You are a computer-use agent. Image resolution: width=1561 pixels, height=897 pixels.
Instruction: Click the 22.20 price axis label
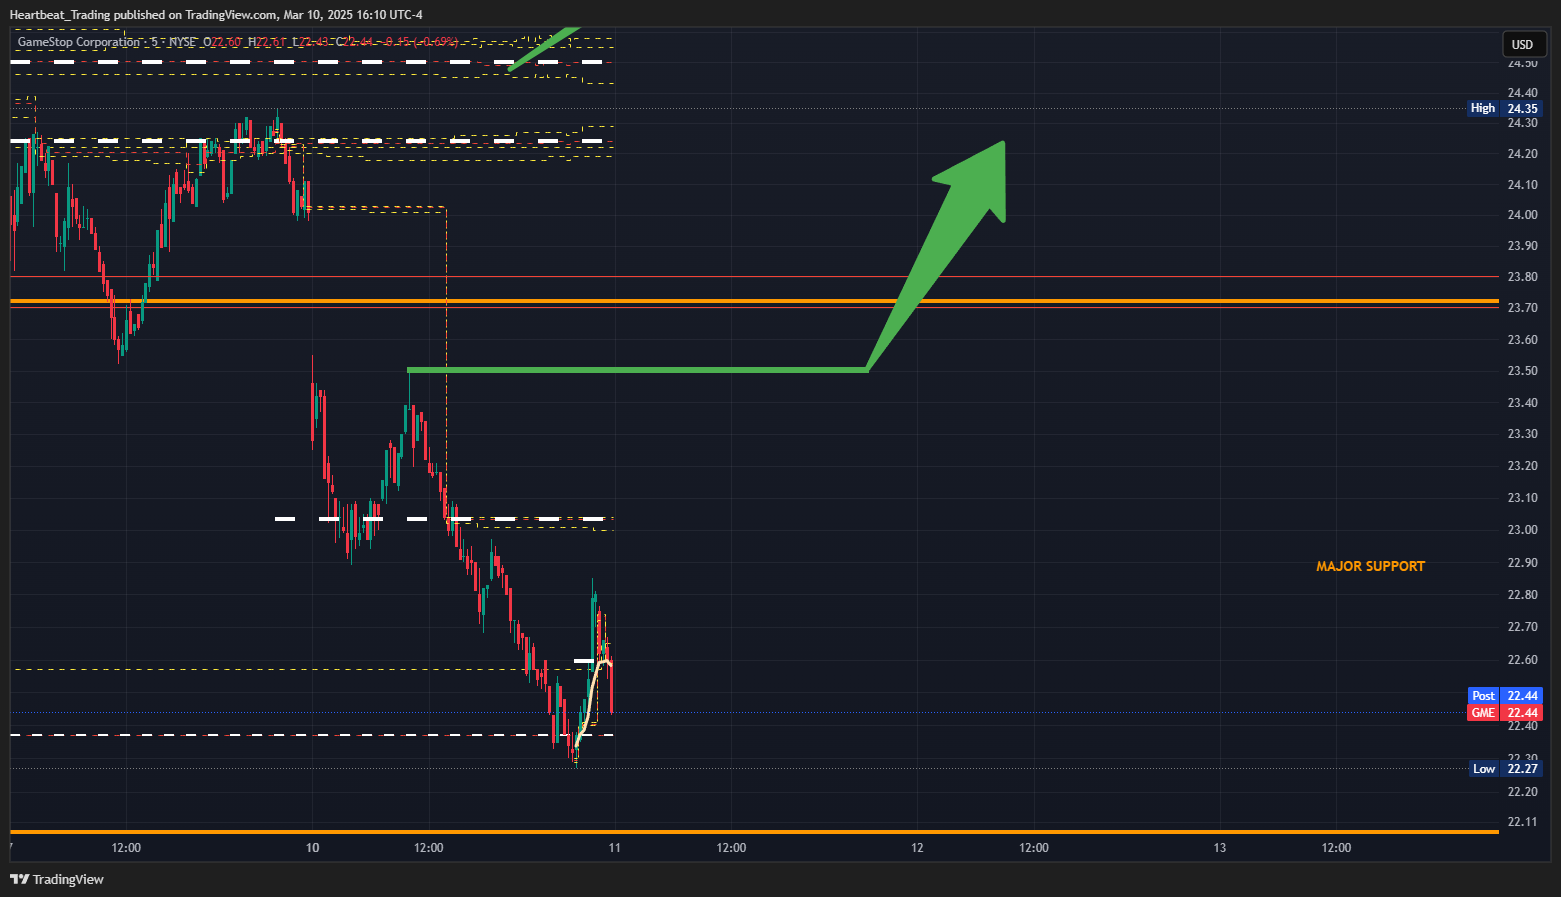pyautogui.click(x=1522, y=792)
